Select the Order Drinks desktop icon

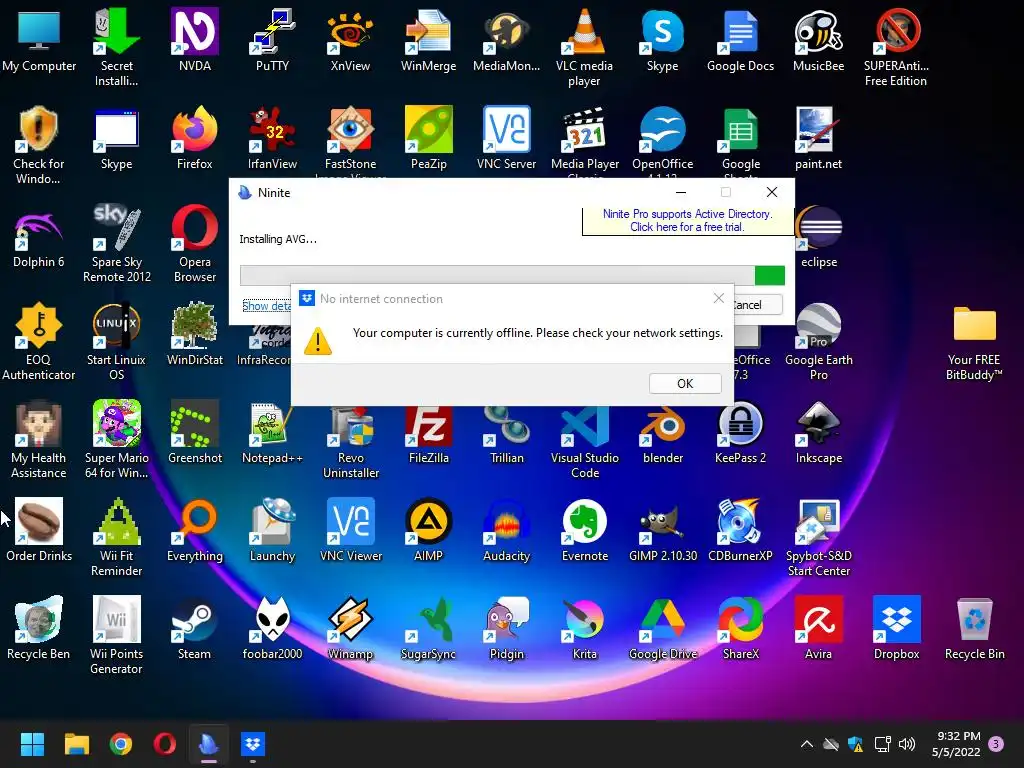pos(39,529)
